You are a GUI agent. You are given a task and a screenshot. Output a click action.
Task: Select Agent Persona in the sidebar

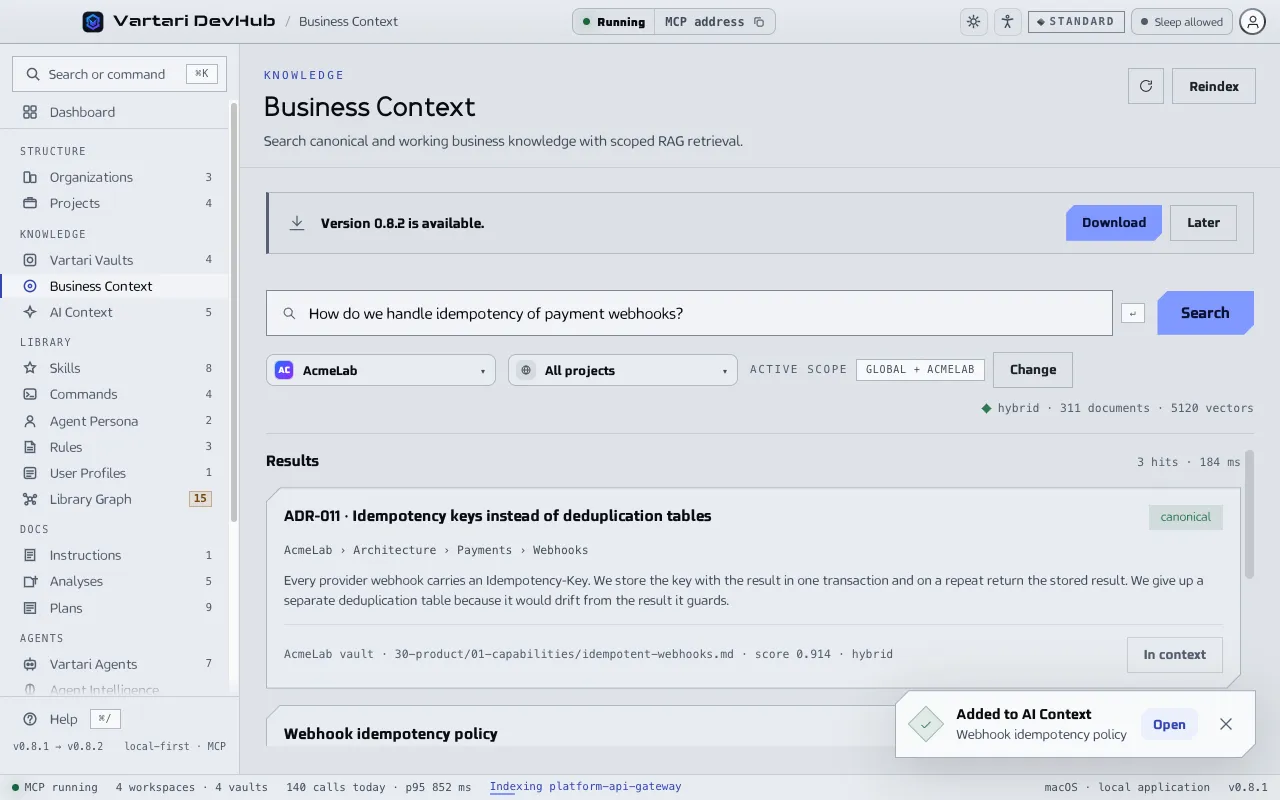coord(115,421)
